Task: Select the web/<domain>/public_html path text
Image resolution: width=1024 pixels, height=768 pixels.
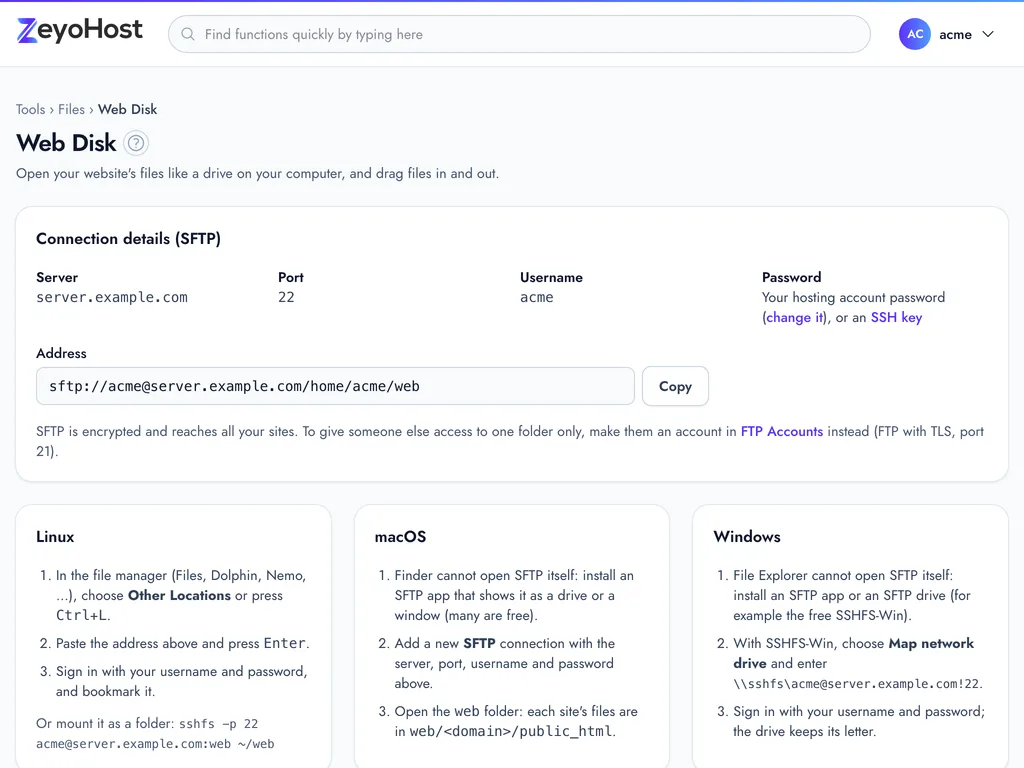Action: (x=511, y=731)
